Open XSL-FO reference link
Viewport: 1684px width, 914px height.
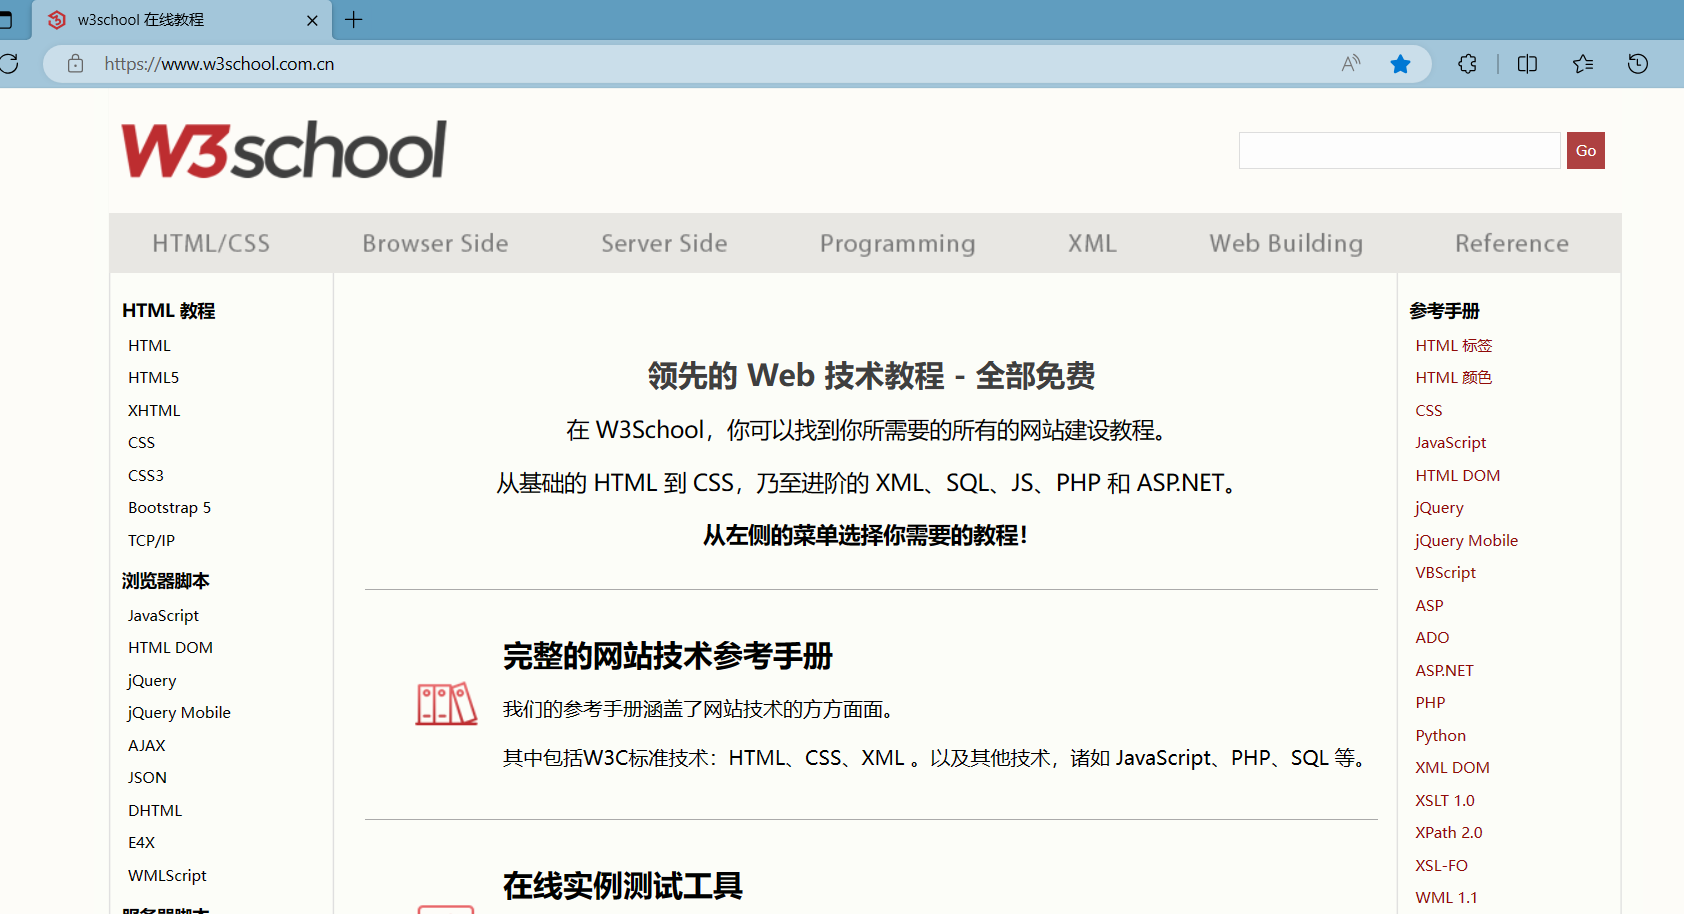[x=1441, y=865]
